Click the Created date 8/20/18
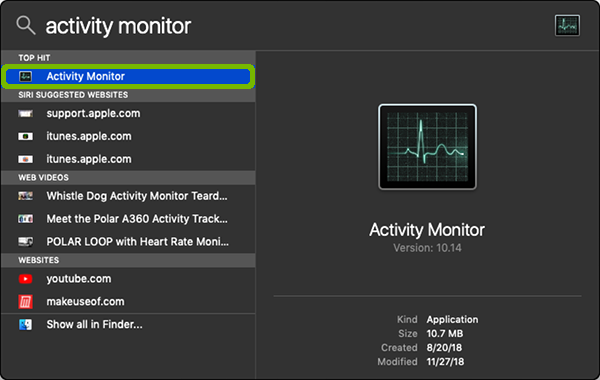 coord(444,348)
